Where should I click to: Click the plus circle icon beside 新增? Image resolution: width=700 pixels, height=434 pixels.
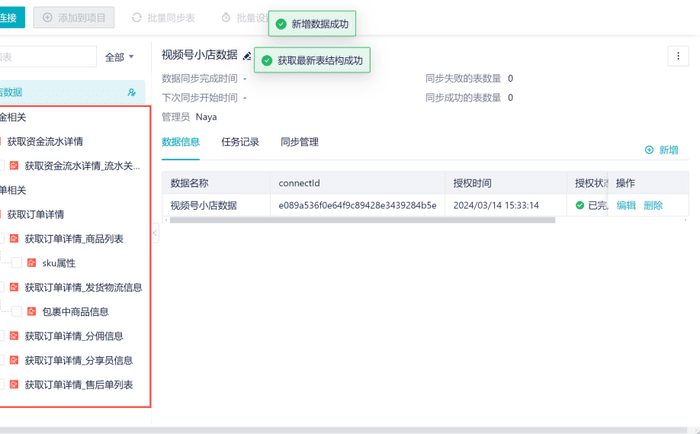pyautogui.click(x=649, y=150)
